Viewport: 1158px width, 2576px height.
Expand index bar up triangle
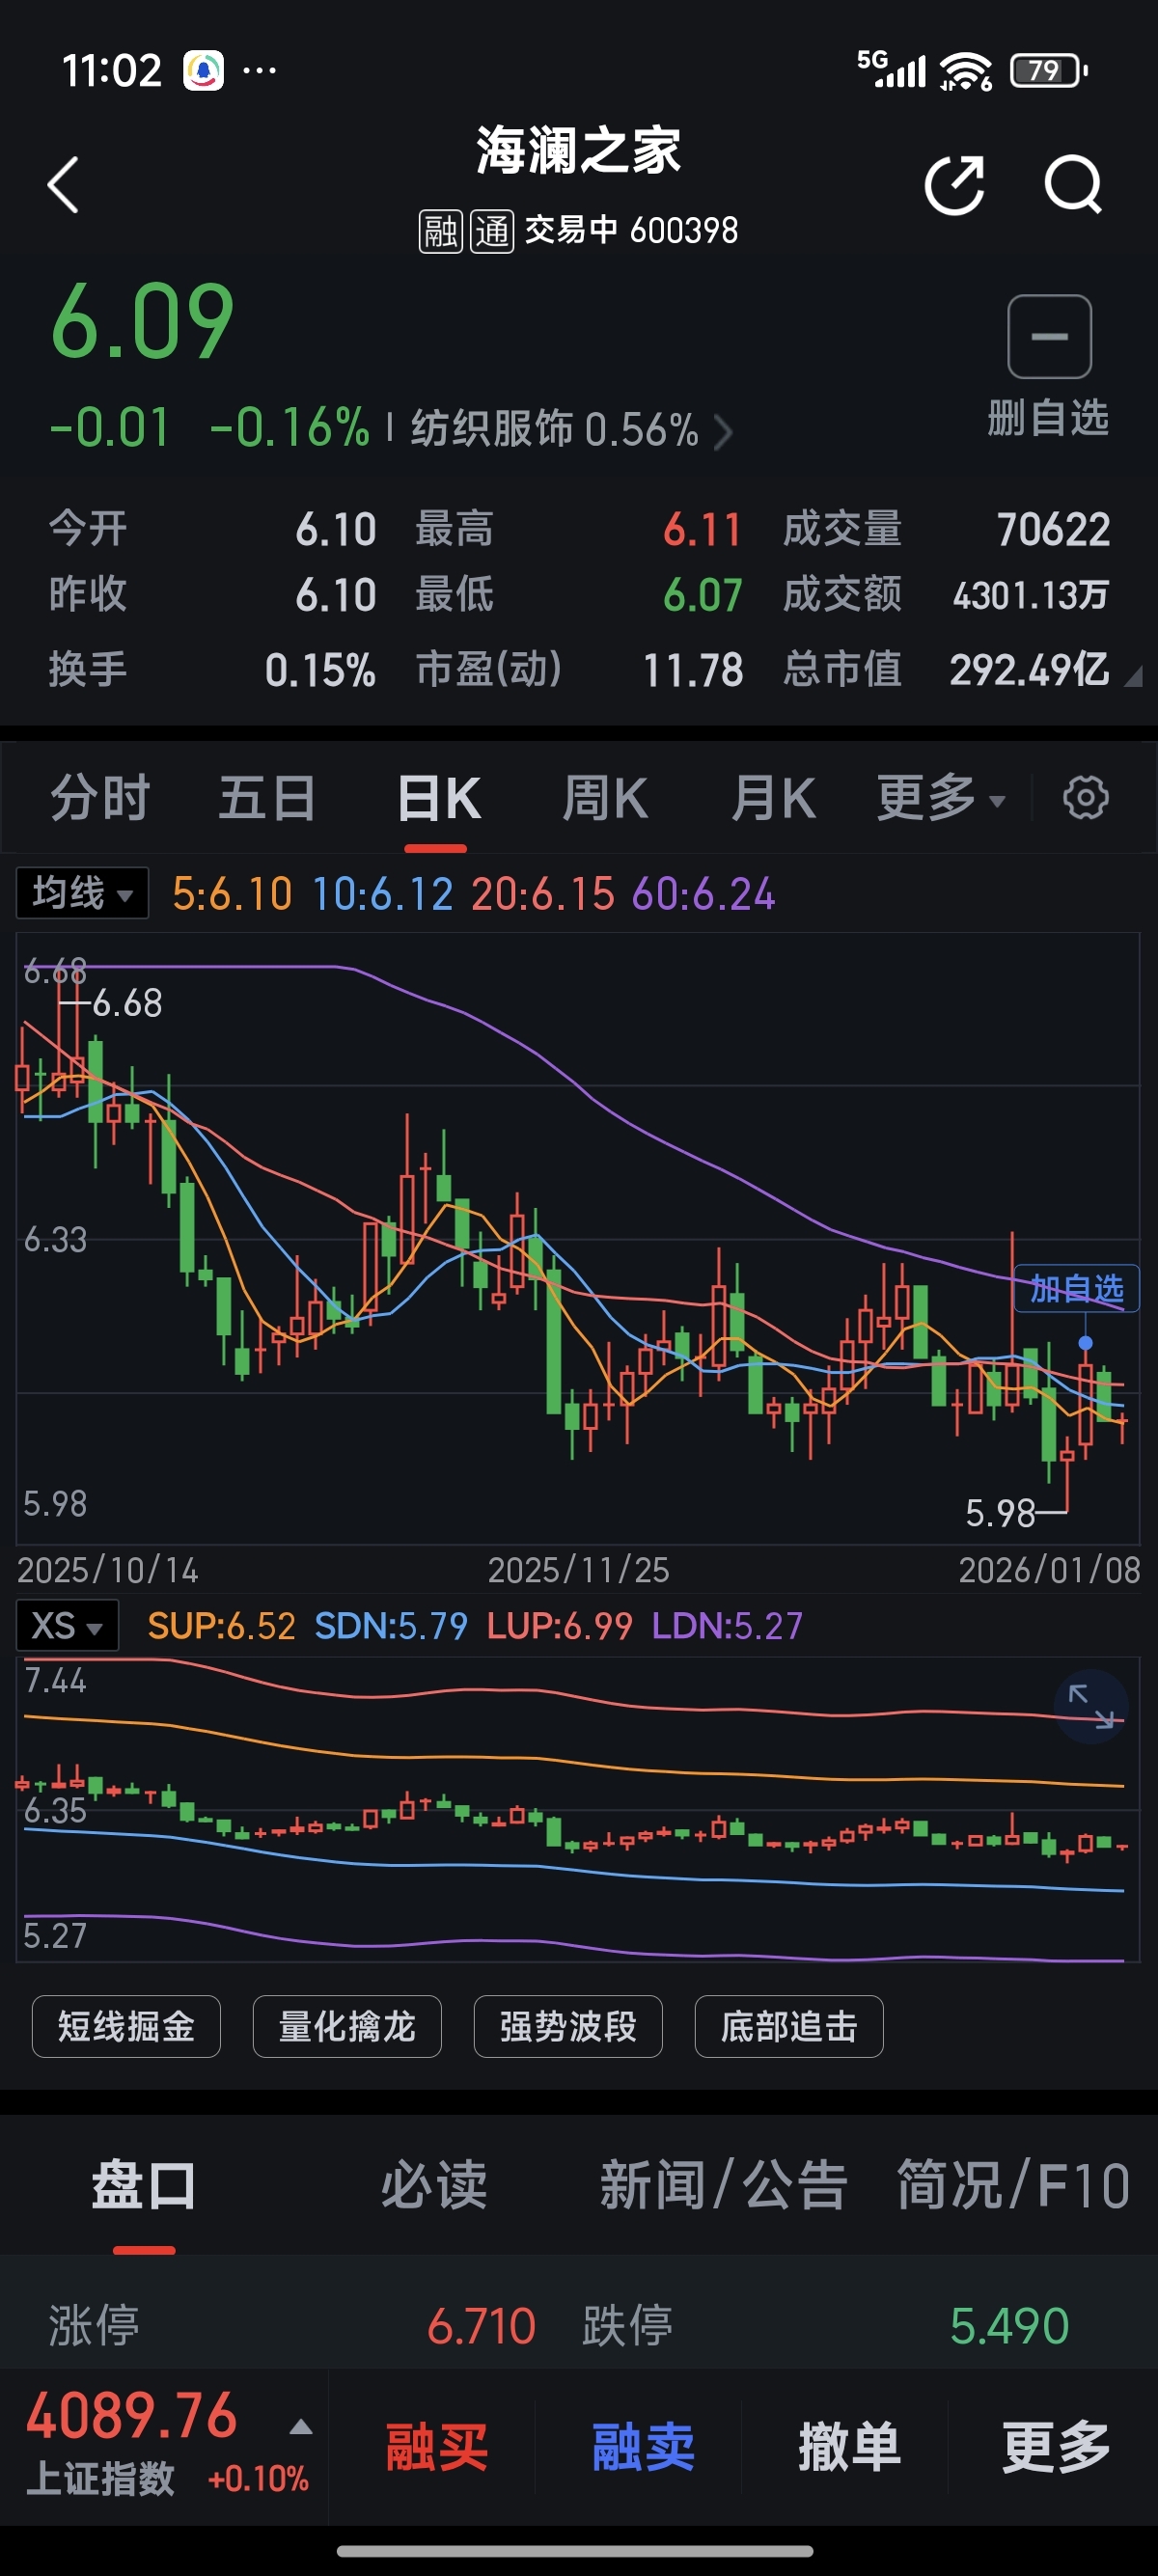tap(301, 2427)
